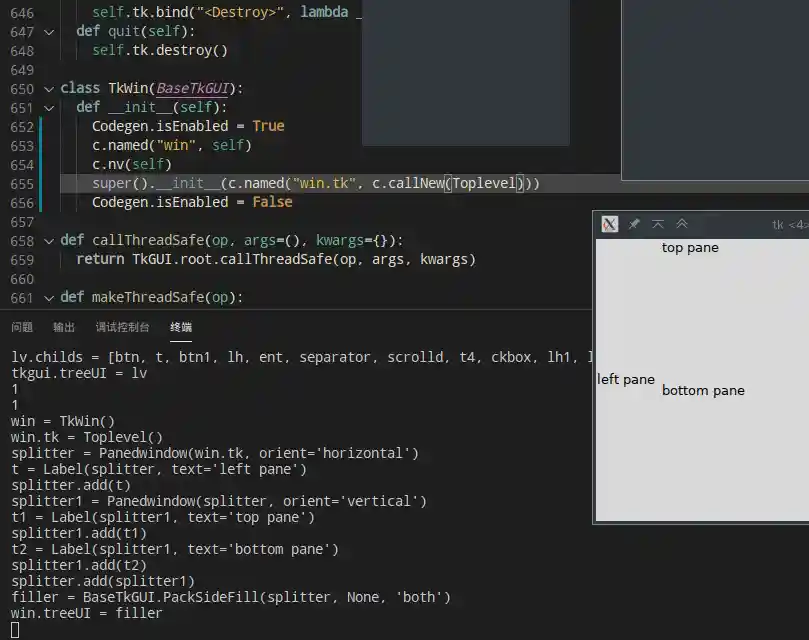Select the 终端 panel tab
This screenshot has height=640, width=809.
(181, 327)
